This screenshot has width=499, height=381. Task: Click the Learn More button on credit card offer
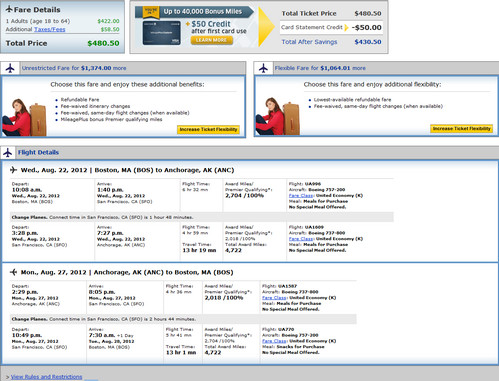(x=212, y=40)
